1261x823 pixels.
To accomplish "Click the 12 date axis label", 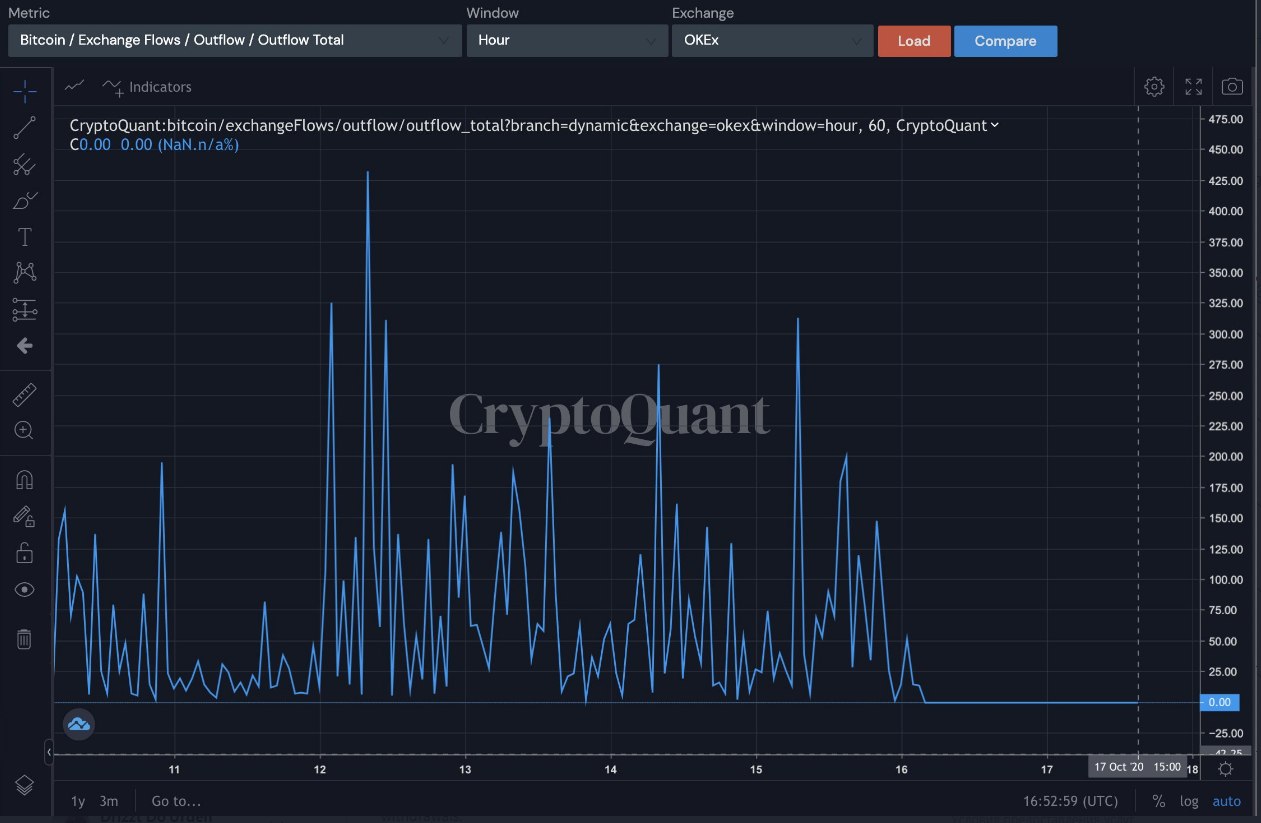I will click(320, 769).
